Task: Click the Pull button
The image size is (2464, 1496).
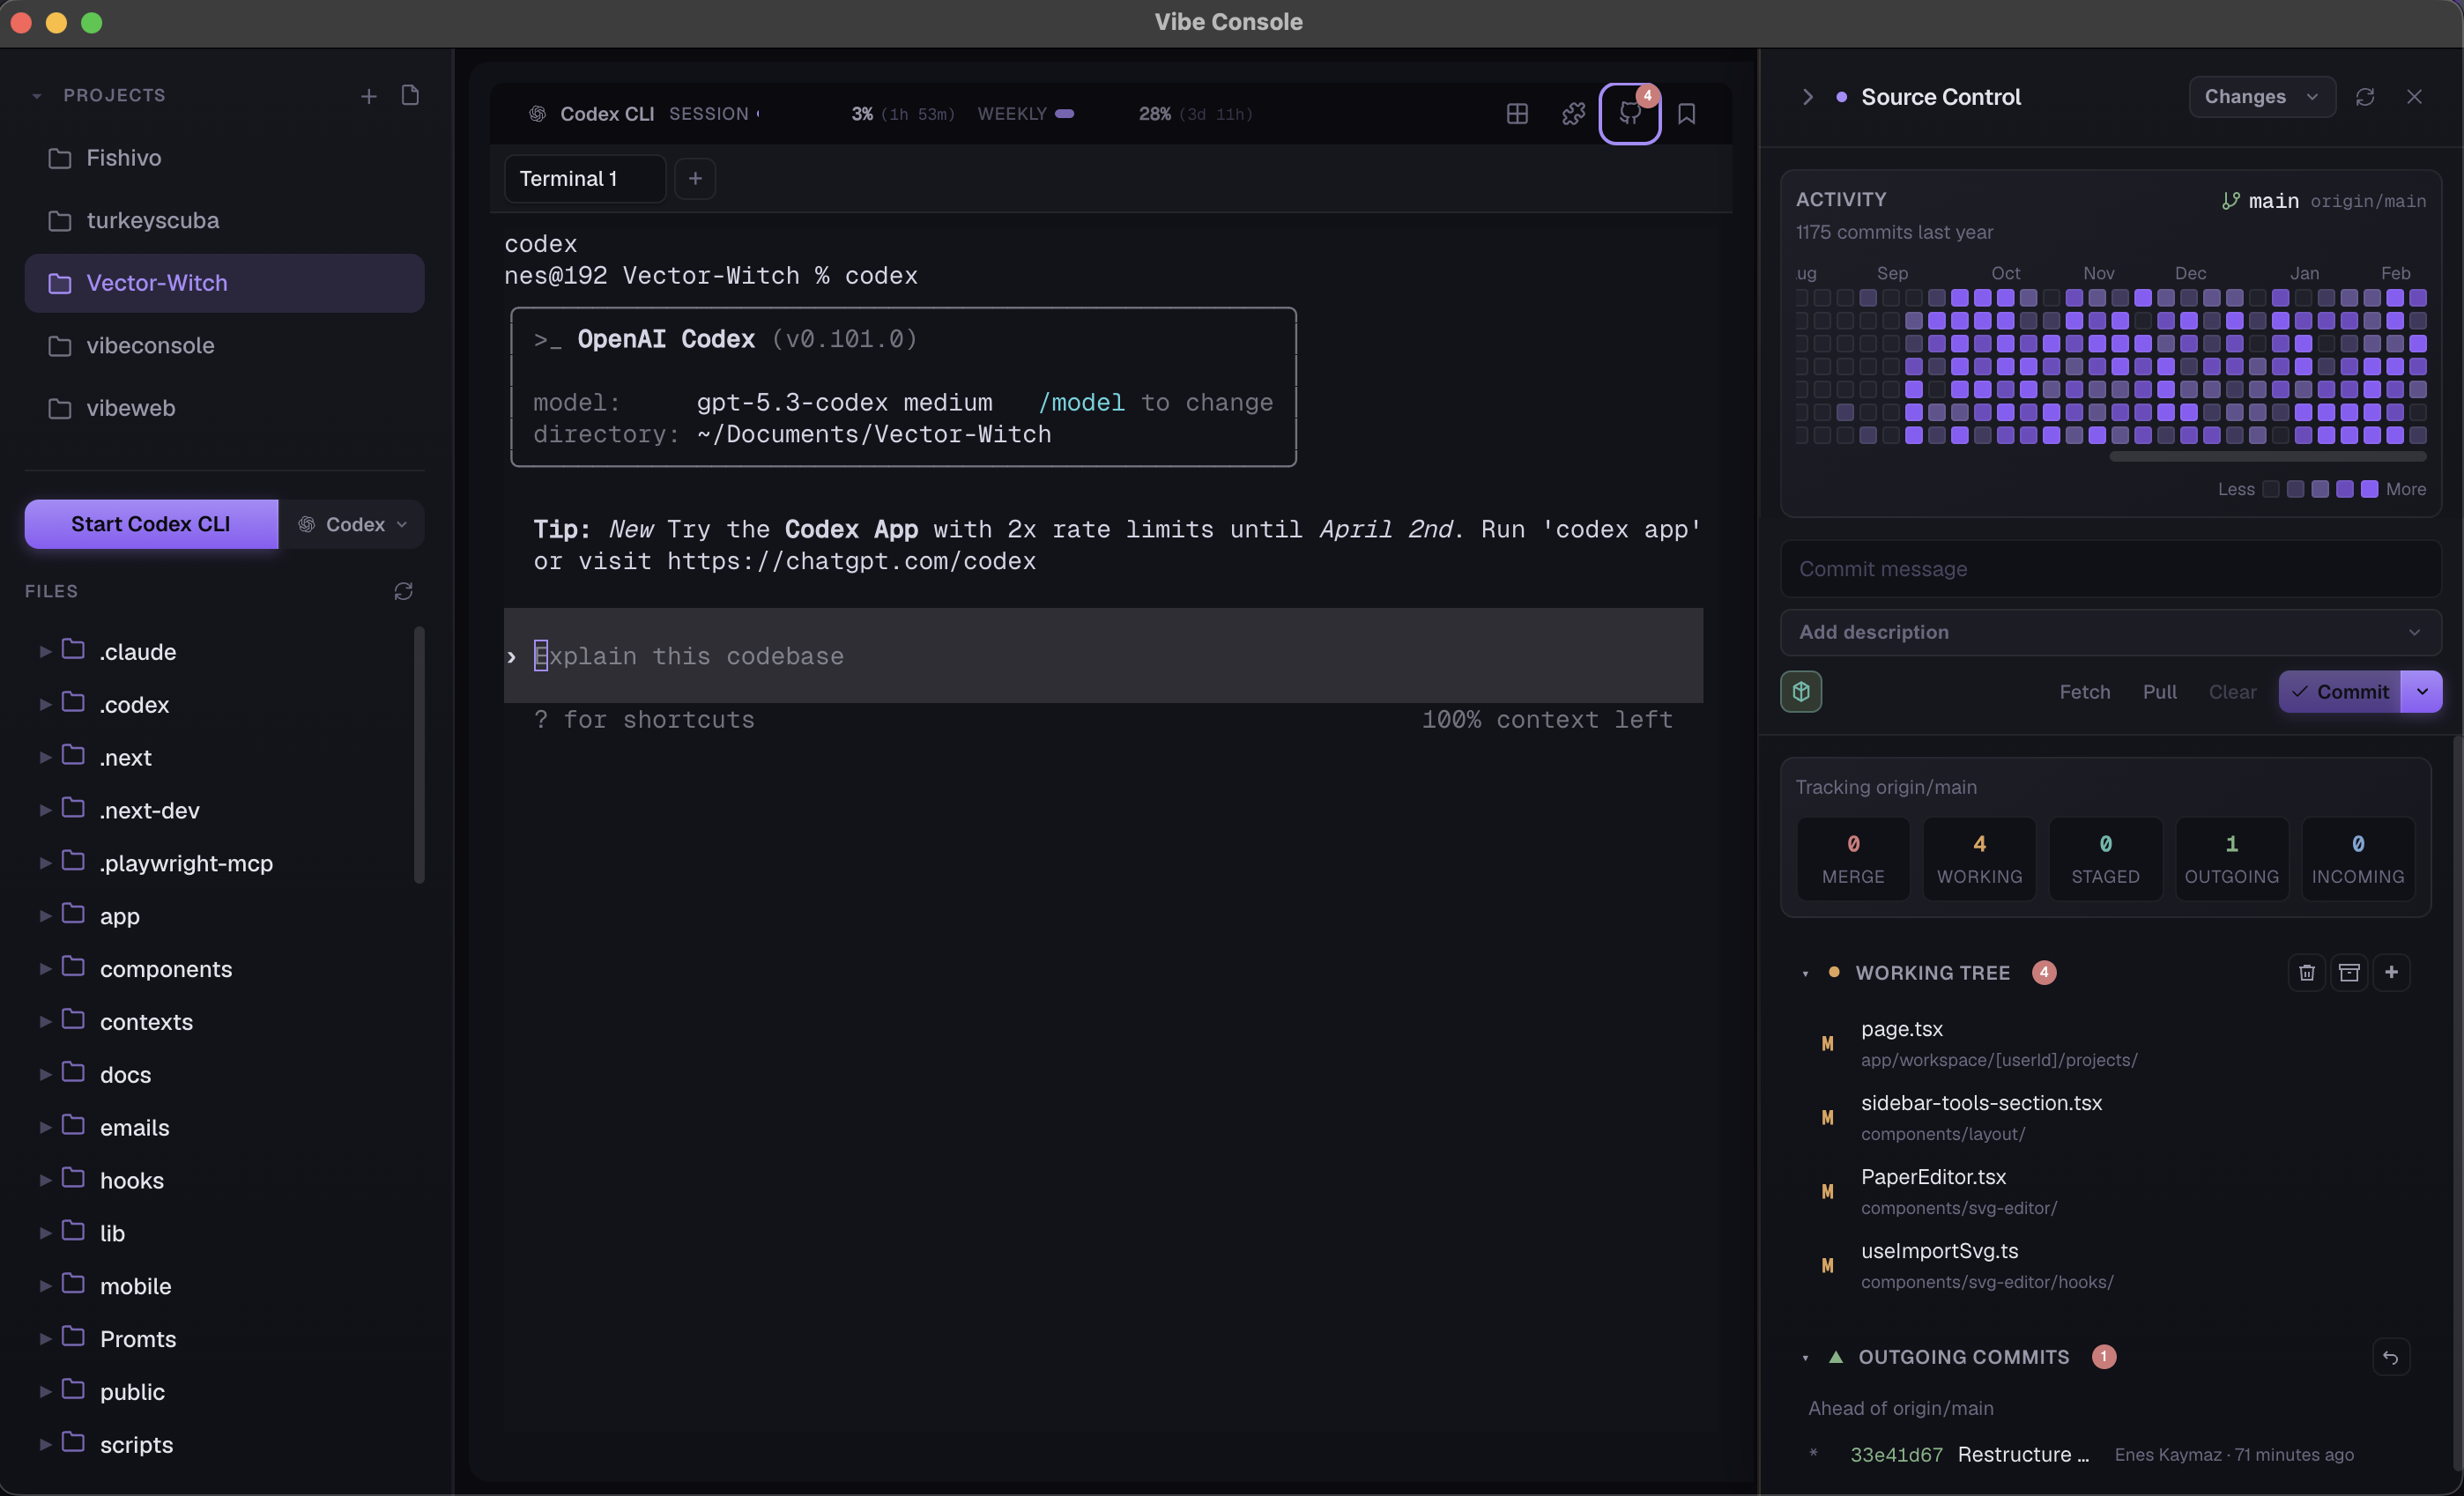Action: (x=2159, y=692)
